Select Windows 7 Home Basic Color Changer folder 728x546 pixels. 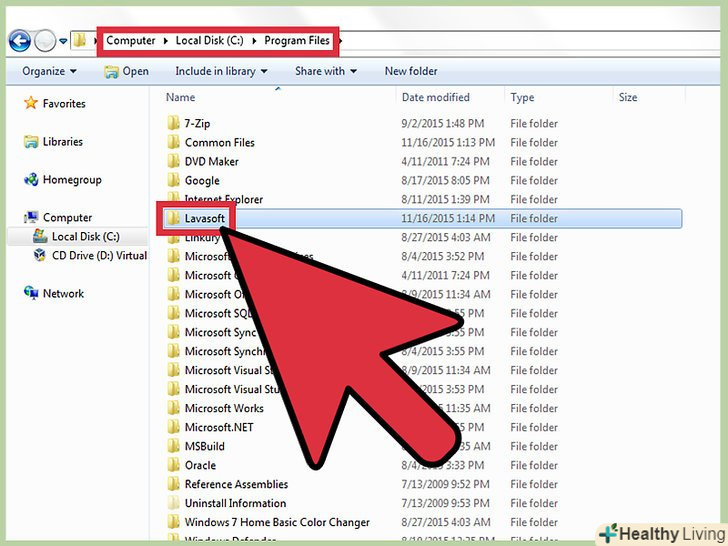point(277,522)
